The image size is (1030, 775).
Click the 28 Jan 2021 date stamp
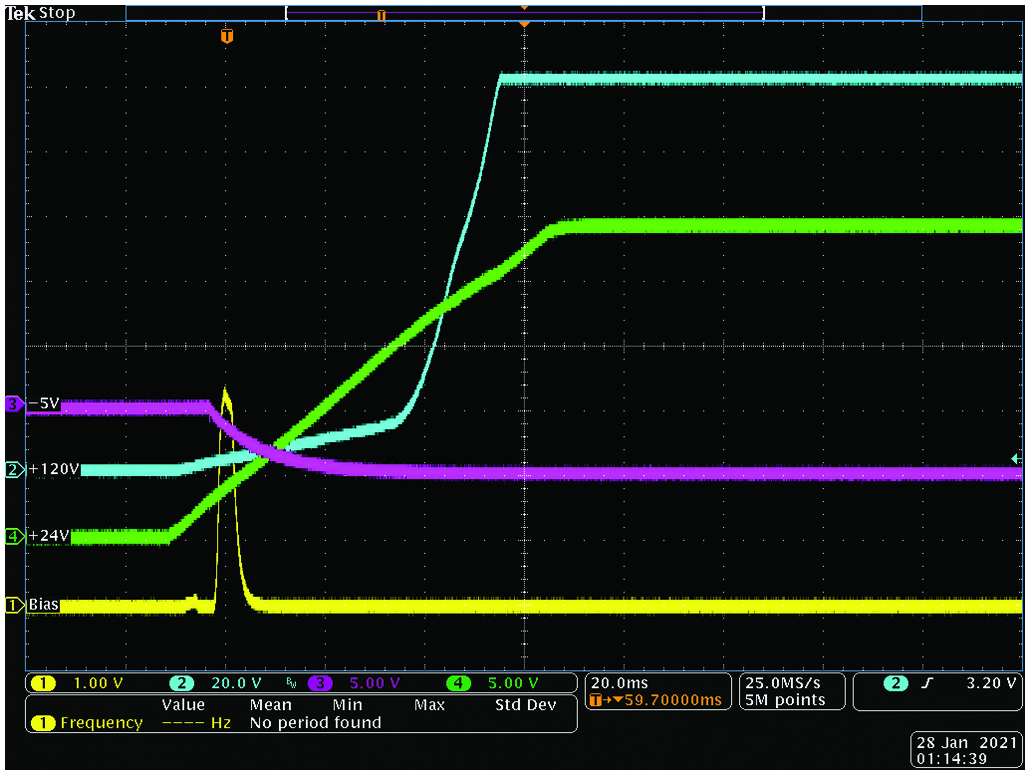[967, 743]
